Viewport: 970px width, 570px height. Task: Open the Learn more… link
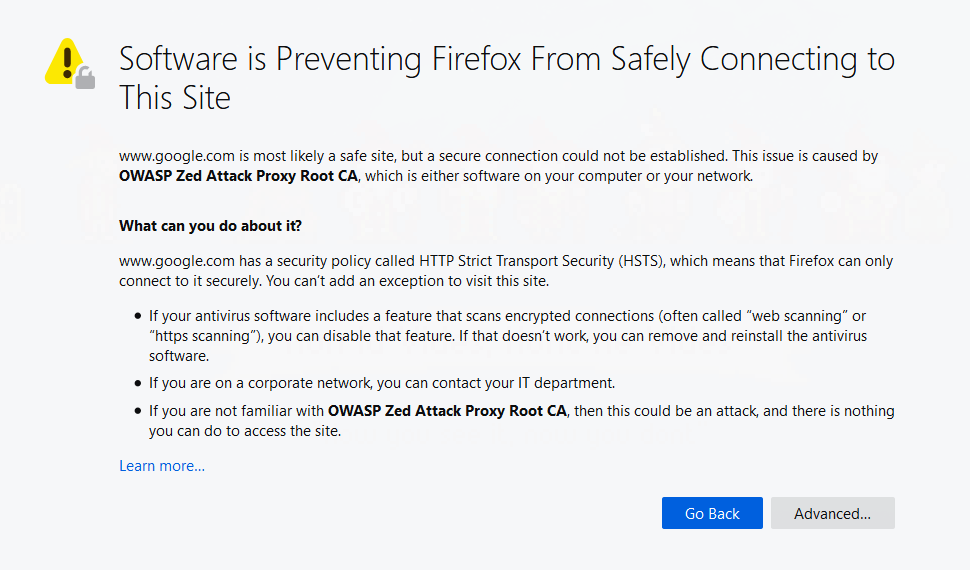[x=162, y=466]
